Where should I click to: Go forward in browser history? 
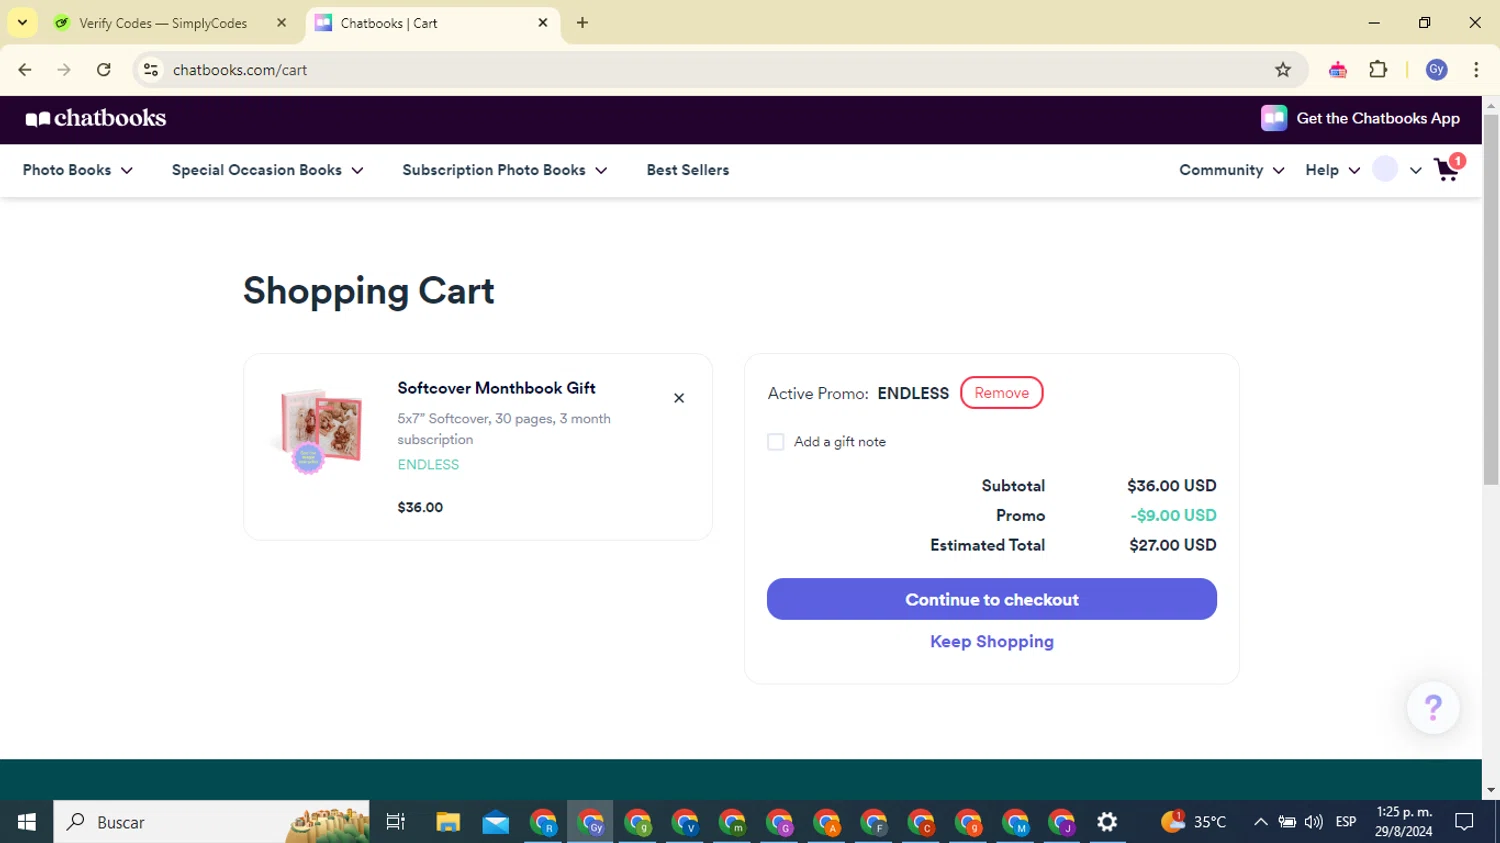pyautogui.click(x=64, y=69)
